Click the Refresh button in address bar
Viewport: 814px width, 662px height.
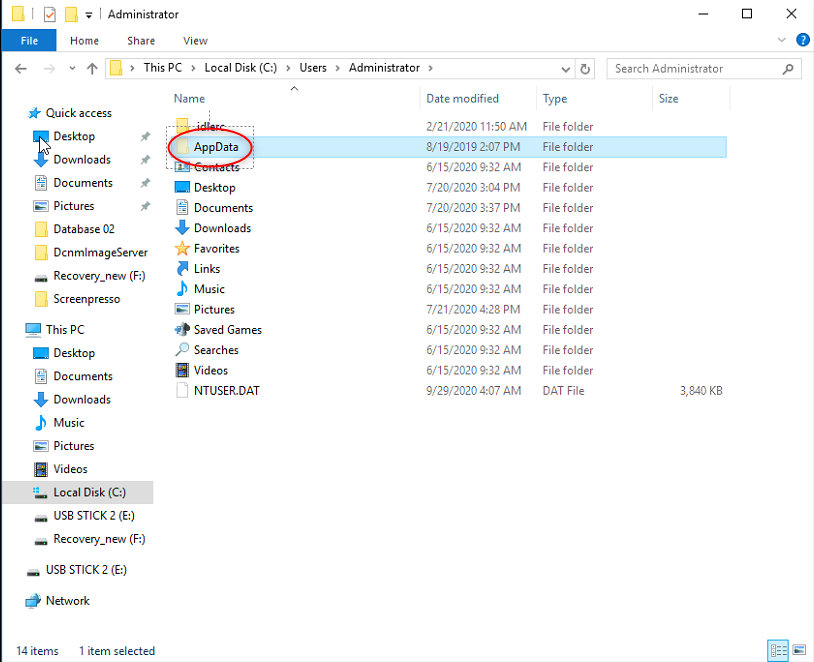coord(586,69)
